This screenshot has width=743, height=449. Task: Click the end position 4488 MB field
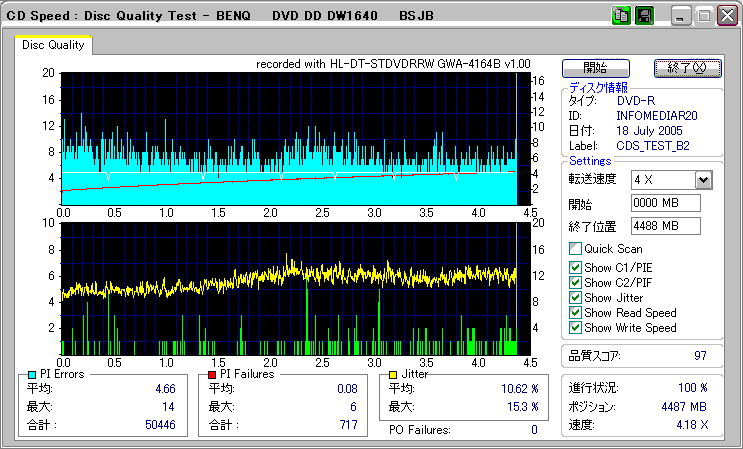point(665,225)
